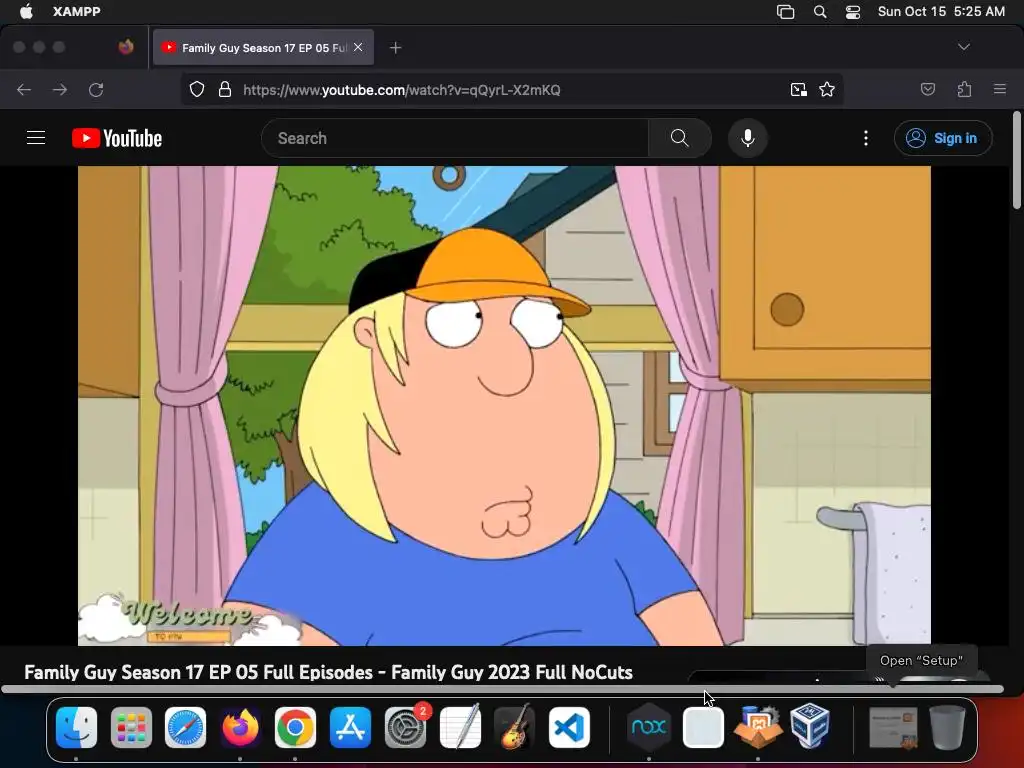This screenshot has width=1024, height=768.
Task: Close the Family Guy tab
Action: (x=358, y=47)
